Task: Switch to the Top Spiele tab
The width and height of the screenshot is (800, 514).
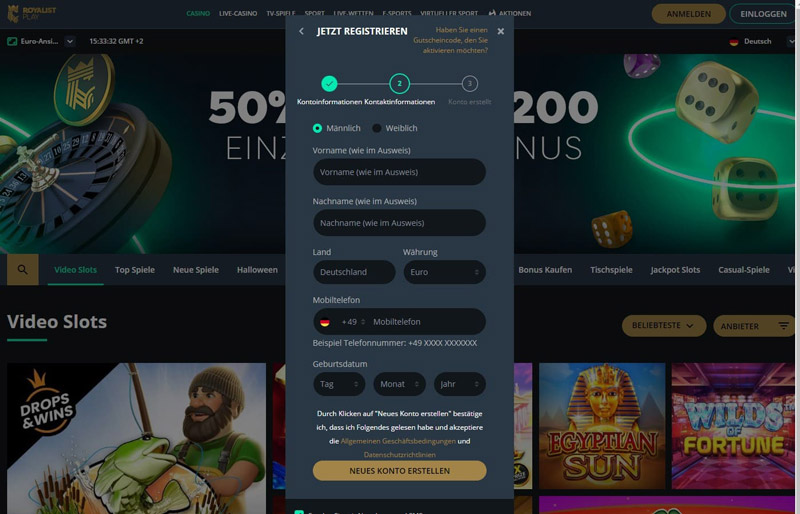Action: [135, 270]
